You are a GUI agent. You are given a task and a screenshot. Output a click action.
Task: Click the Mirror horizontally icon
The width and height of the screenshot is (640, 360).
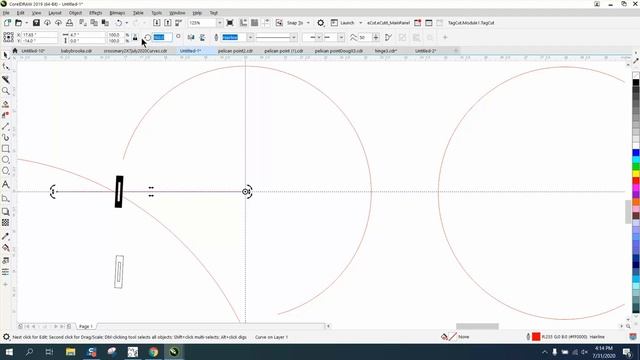191,38
